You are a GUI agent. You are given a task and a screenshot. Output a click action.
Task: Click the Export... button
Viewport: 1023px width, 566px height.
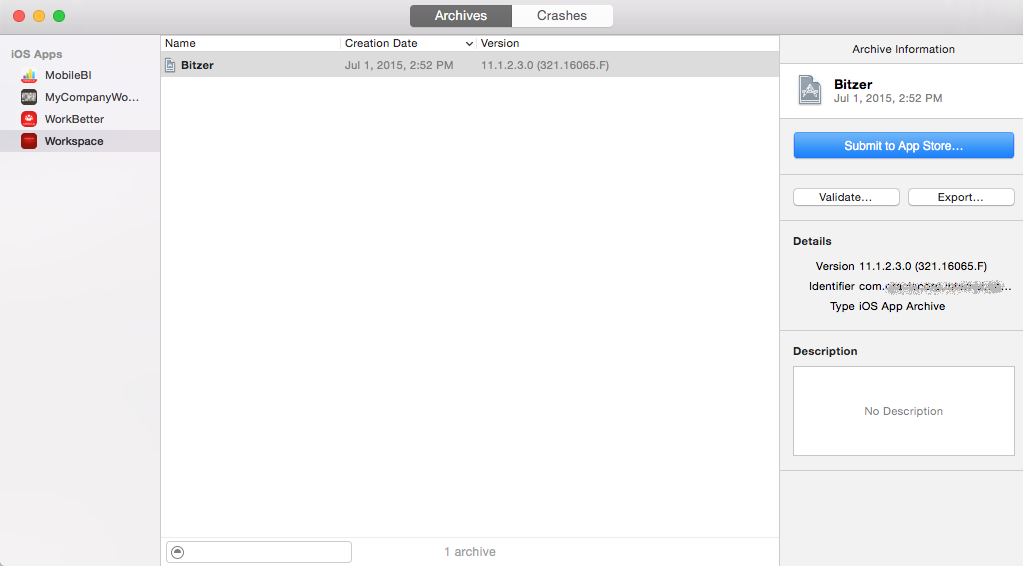(960, 197)
